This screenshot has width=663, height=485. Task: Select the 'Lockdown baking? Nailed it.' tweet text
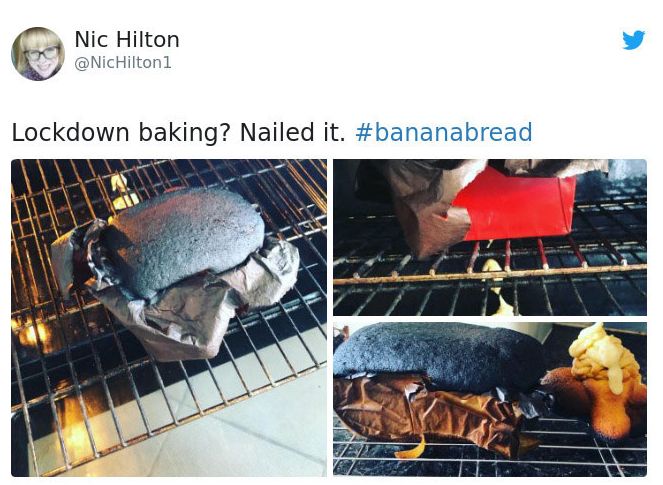[178, 132]
